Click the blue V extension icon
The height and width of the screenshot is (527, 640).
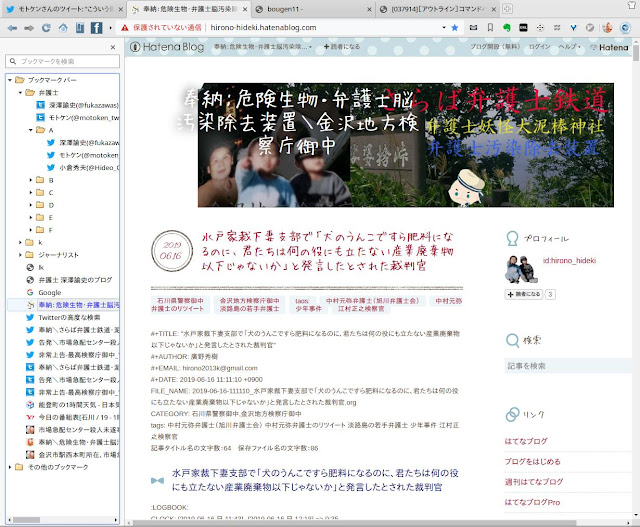(x=573, y=28)
